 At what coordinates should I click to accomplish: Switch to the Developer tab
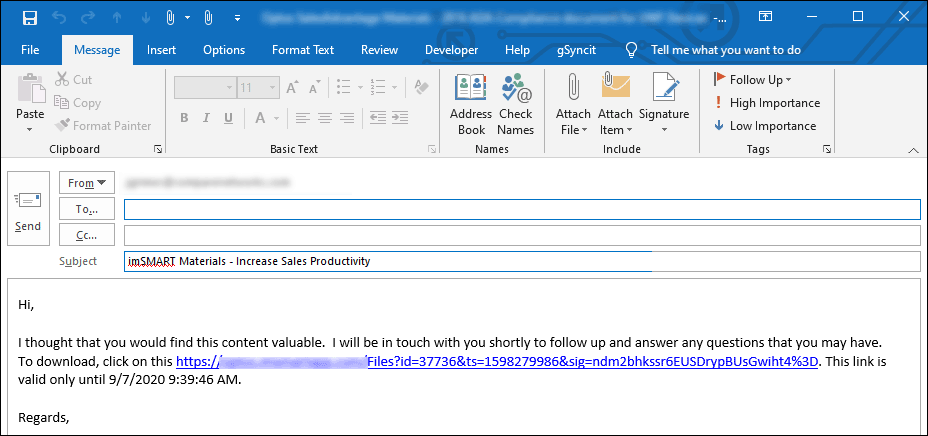[x=452, y=50]
